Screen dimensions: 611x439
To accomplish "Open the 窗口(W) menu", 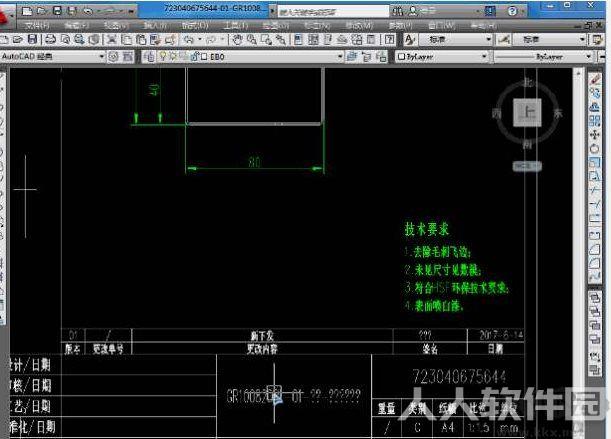I will 441,26.
